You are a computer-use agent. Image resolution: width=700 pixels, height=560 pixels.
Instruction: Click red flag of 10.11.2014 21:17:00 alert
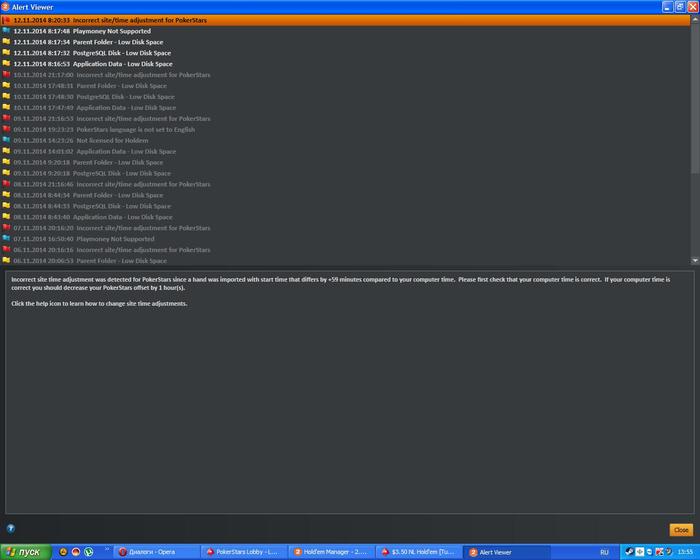[x=6, y=75]
